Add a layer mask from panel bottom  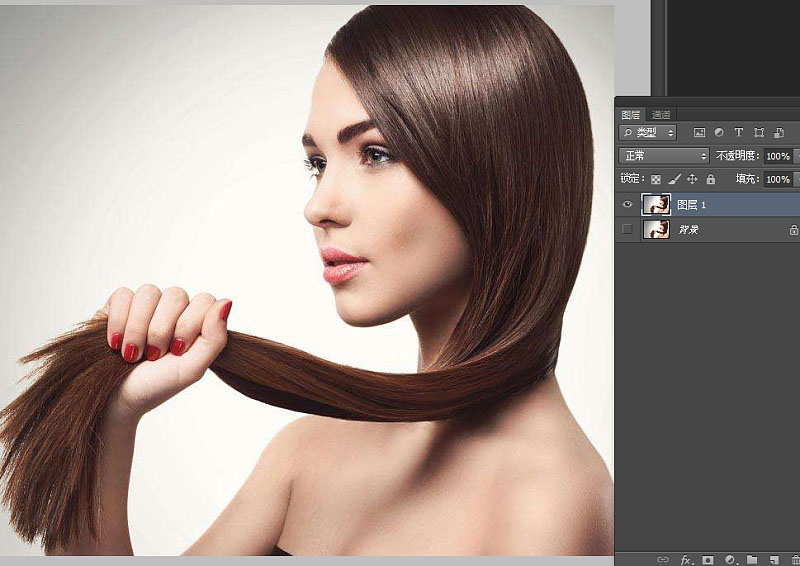point(708,560)
